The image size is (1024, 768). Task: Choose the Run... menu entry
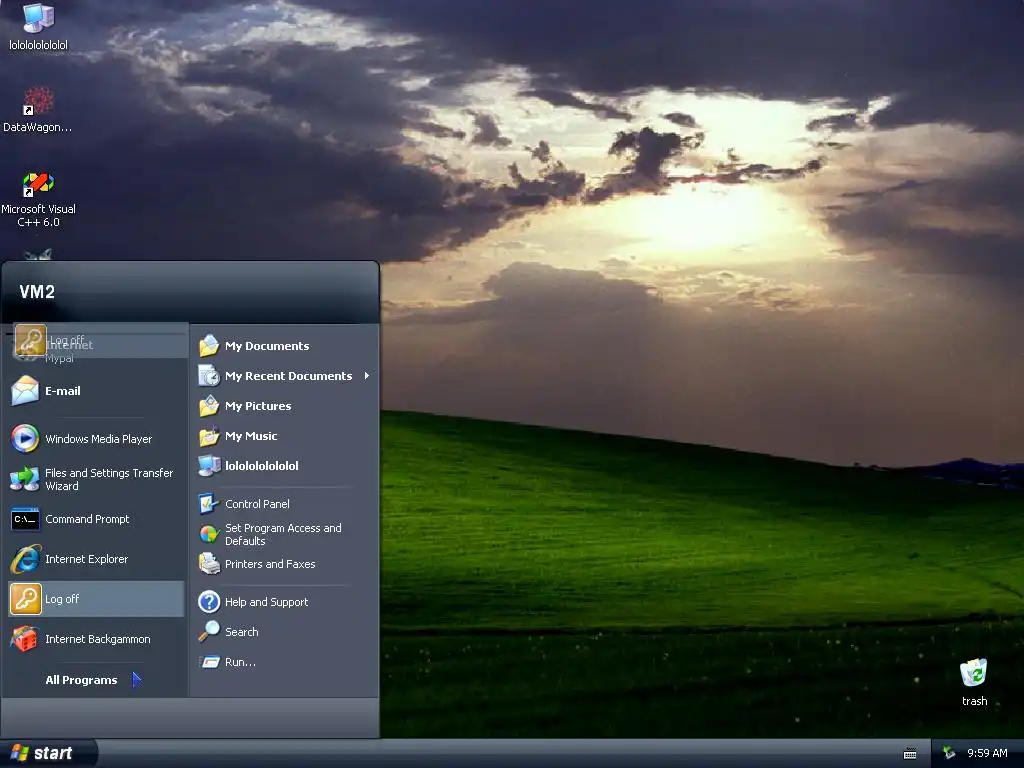coord(285,662)
